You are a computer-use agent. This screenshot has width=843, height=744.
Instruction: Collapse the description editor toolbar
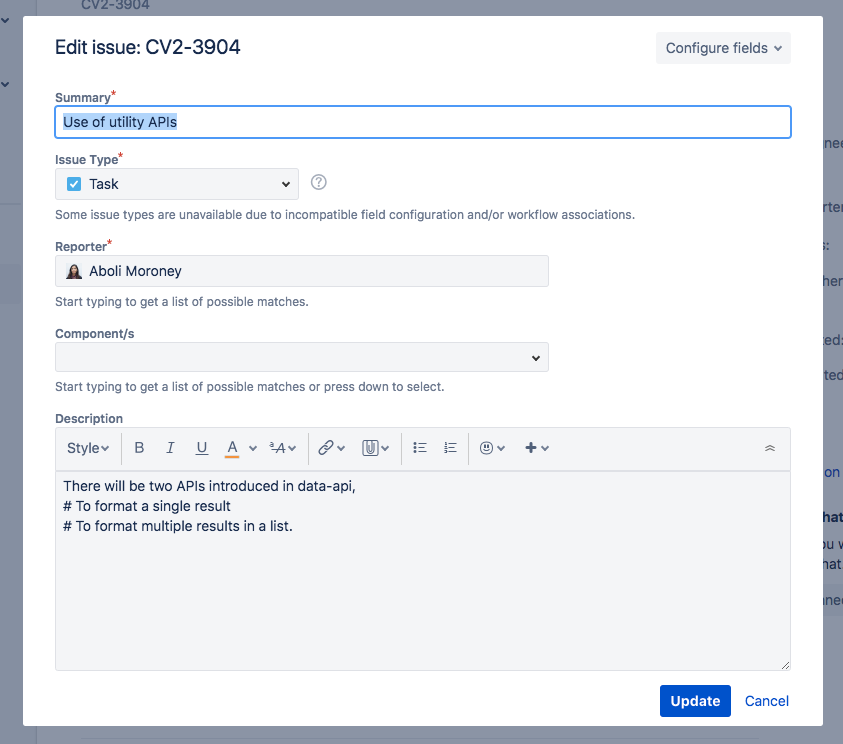click(770, 448)
